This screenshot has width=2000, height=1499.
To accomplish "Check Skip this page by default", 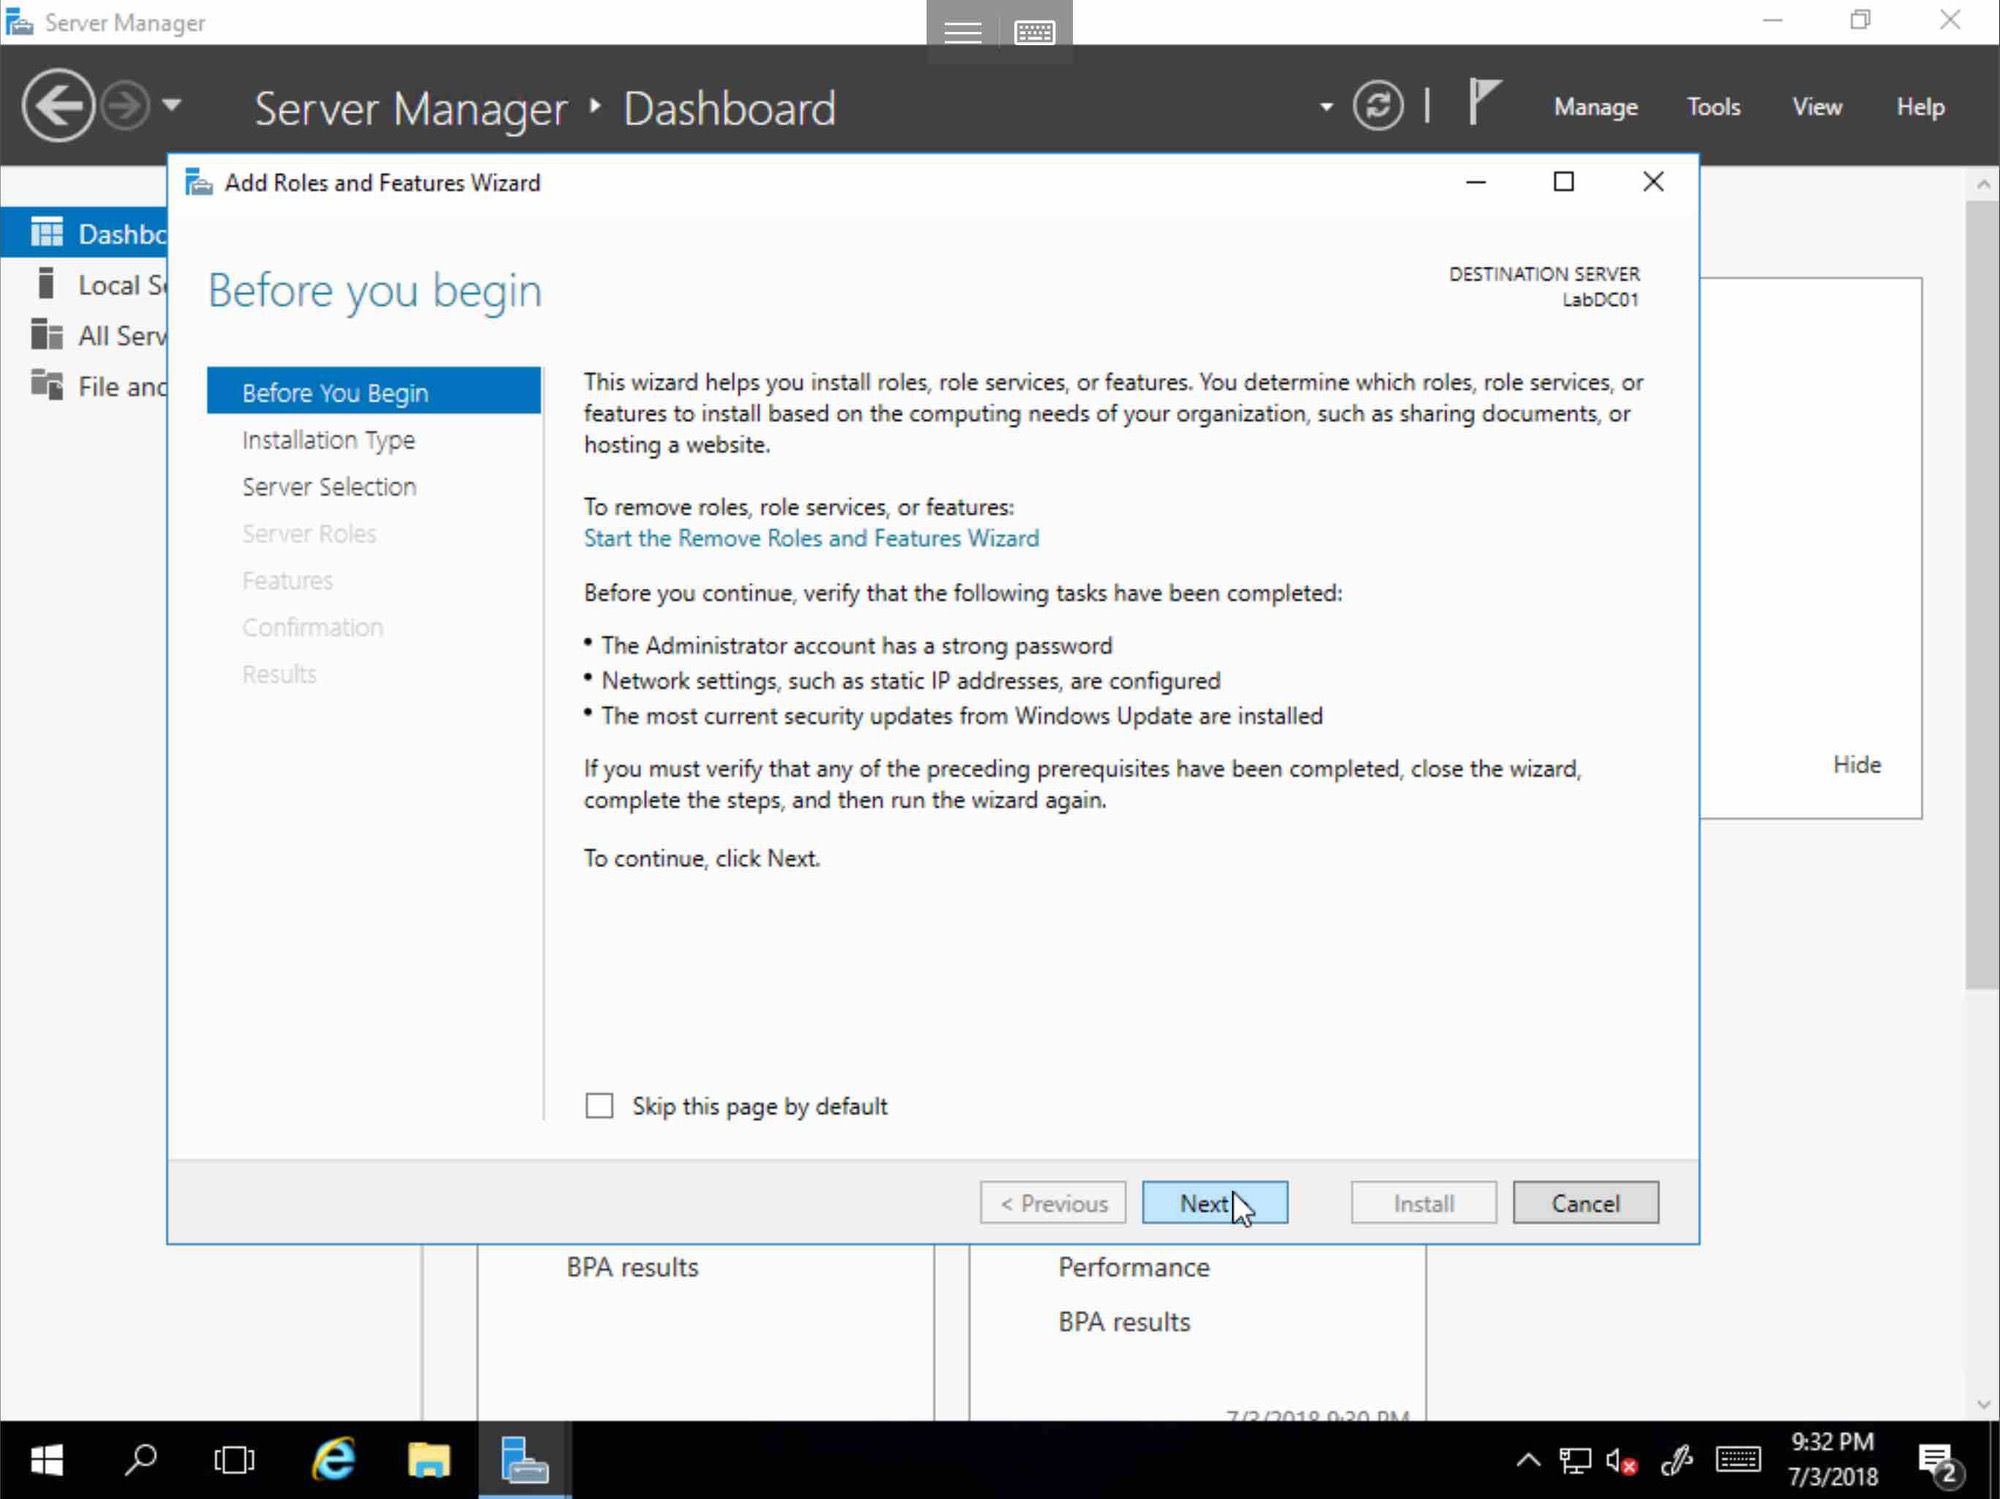I will click(x=599, y=1106).
